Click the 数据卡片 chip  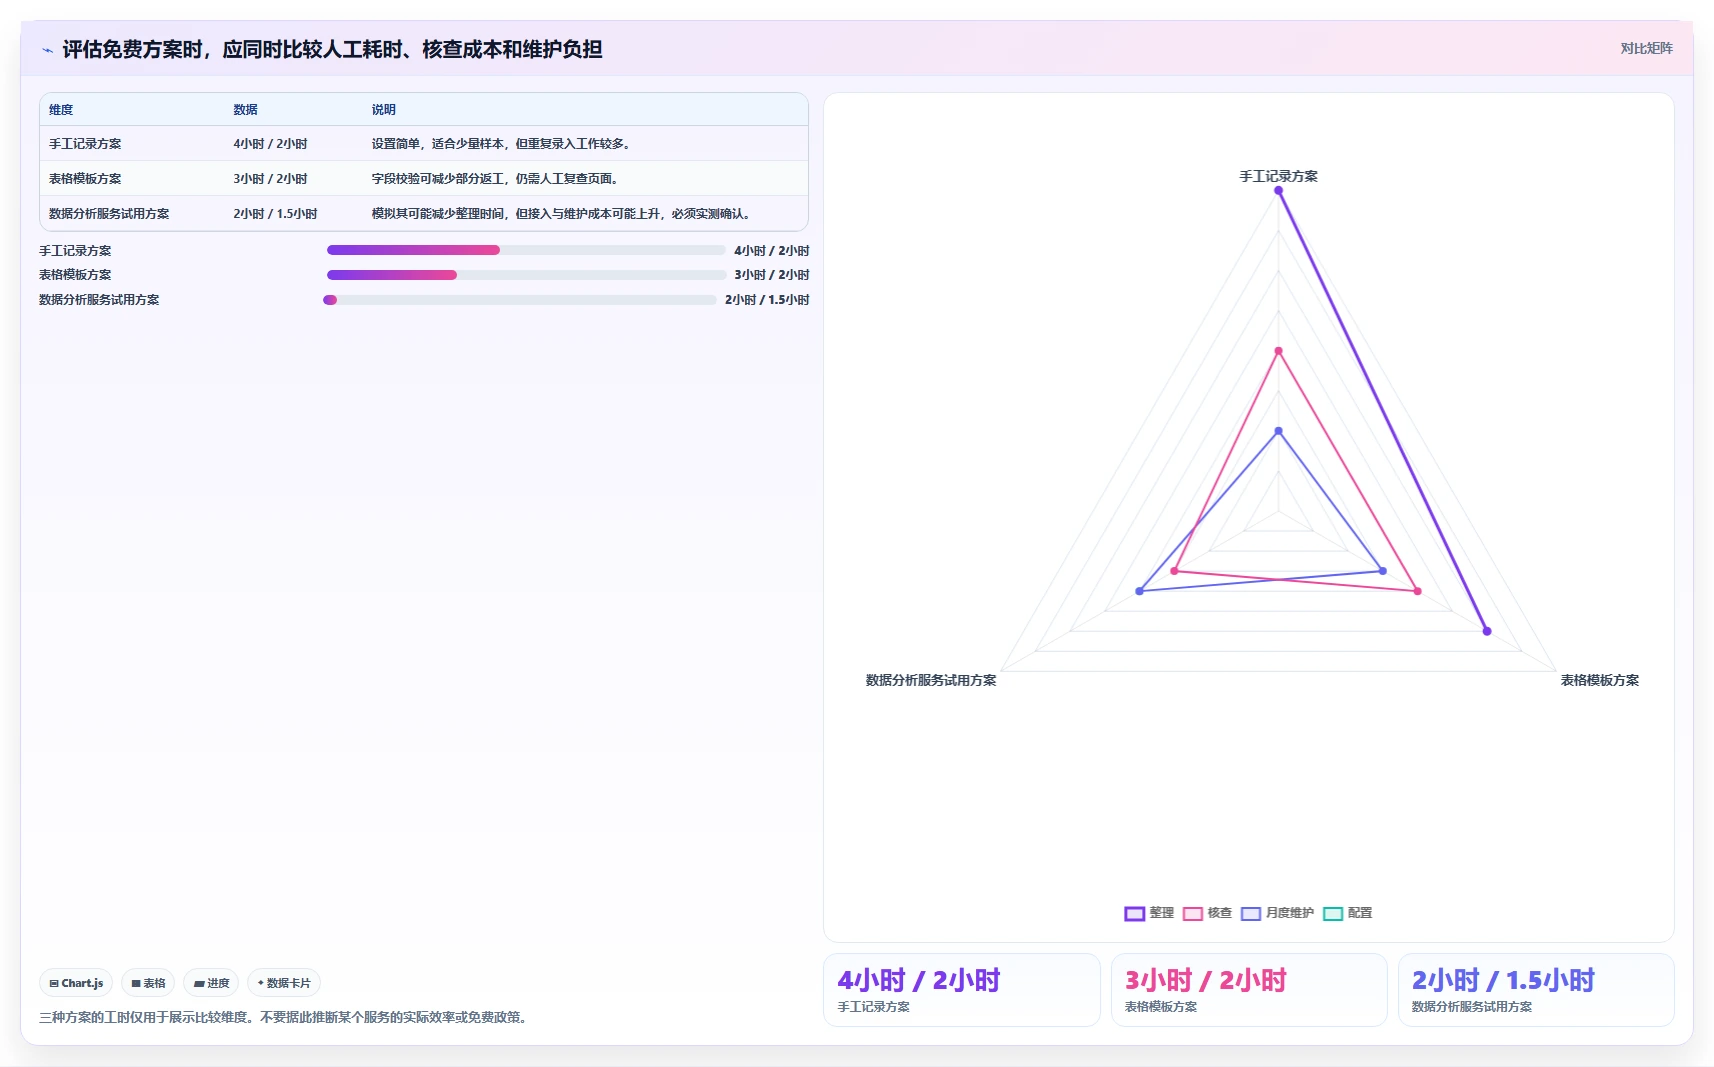[x=284, y=983]
